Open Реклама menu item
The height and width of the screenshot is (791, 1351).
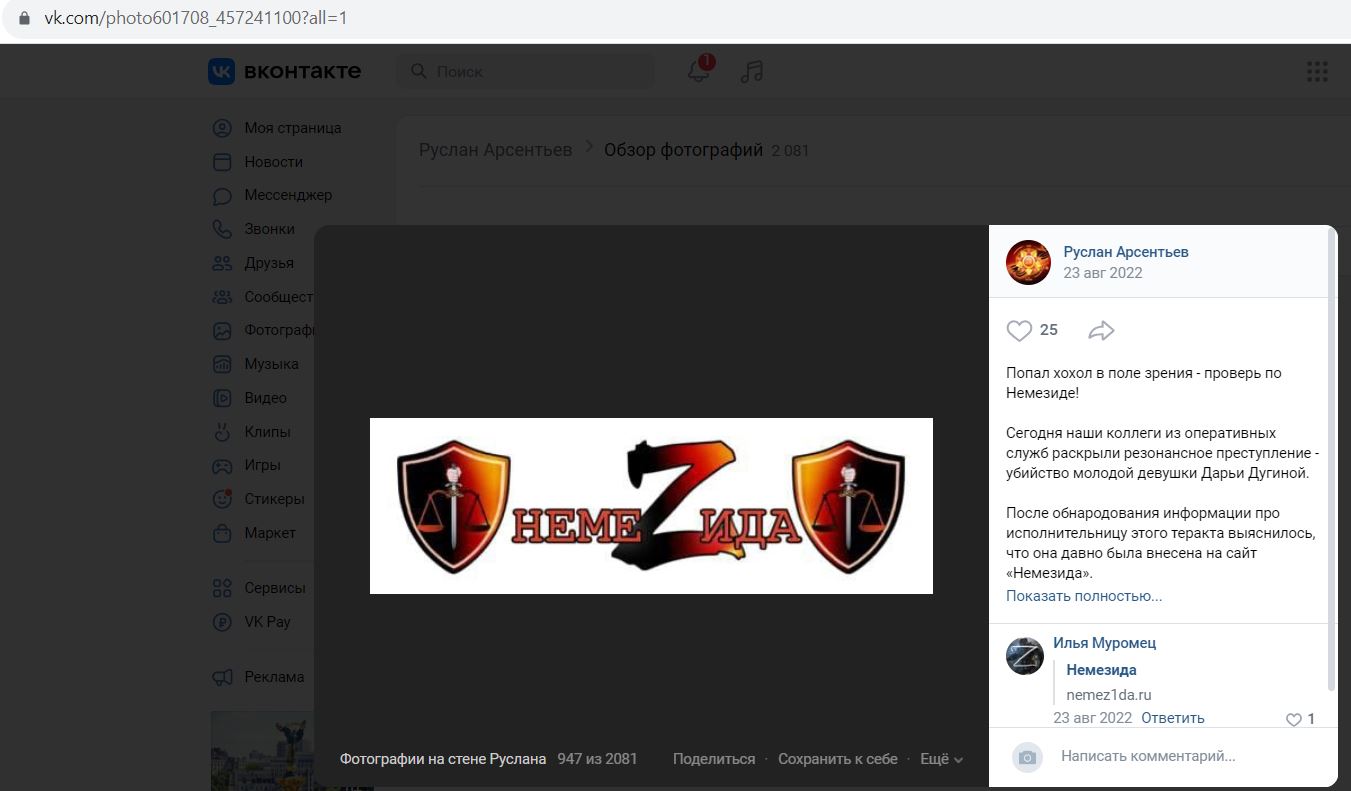[x=274, y=677]
